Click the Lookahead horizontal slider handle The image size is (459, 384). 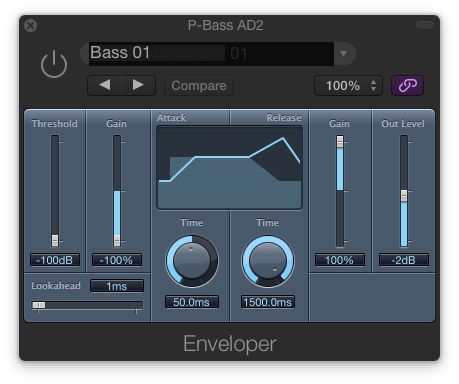(x=39, y=305)
